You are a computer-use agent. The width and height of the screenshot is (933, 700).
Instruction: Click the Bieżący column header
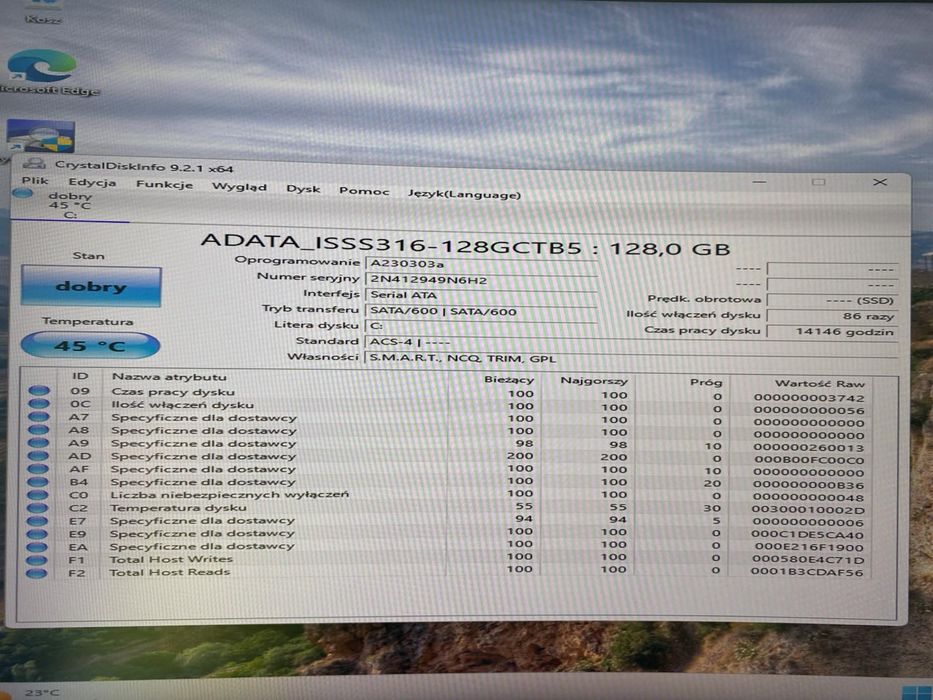click(509, 380)
